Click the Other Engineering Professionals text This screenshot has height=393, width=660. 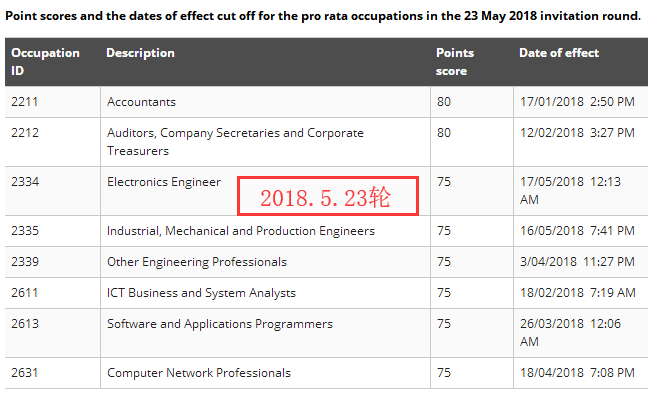197,262
